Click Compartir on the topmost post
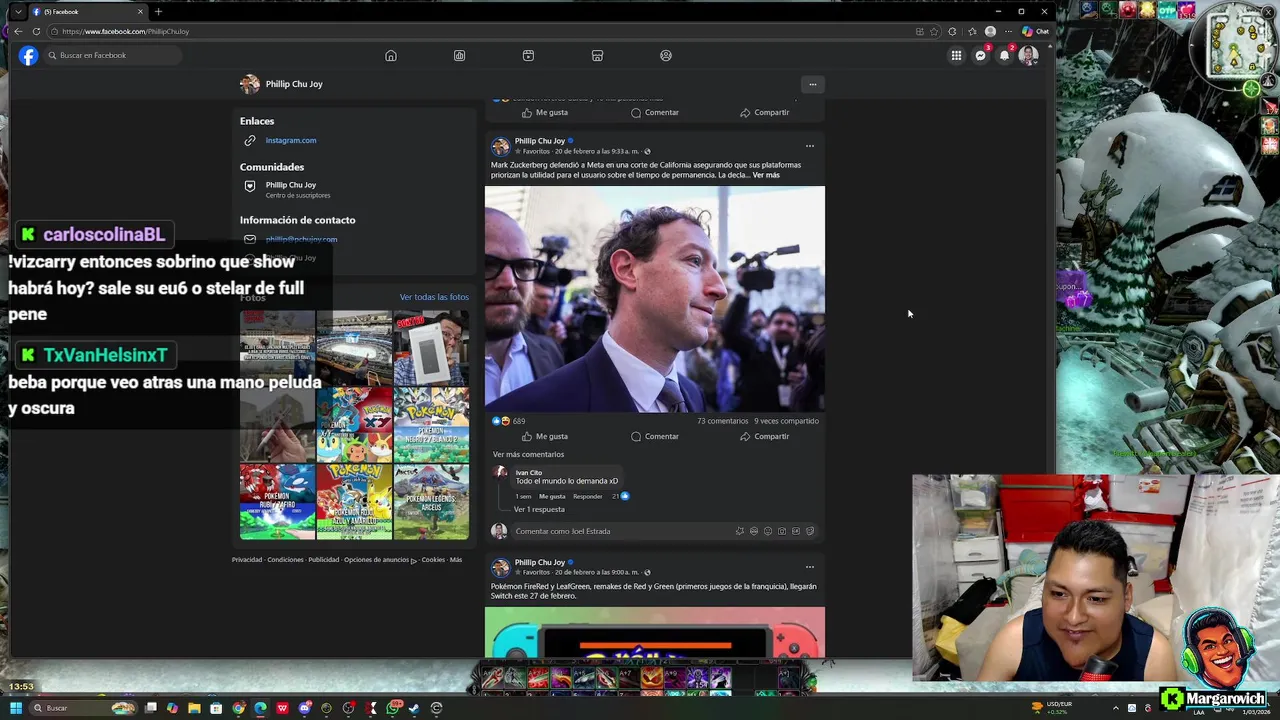The image size is (1280, 720). (x=765, y=112)
